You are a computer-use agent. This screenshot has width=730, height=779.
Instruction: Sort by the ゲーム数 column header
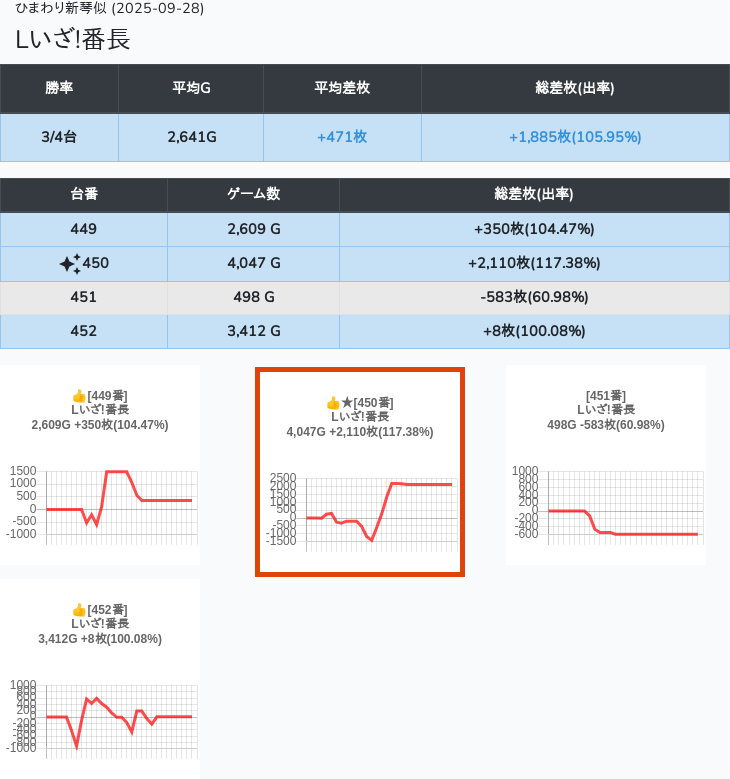253,195
